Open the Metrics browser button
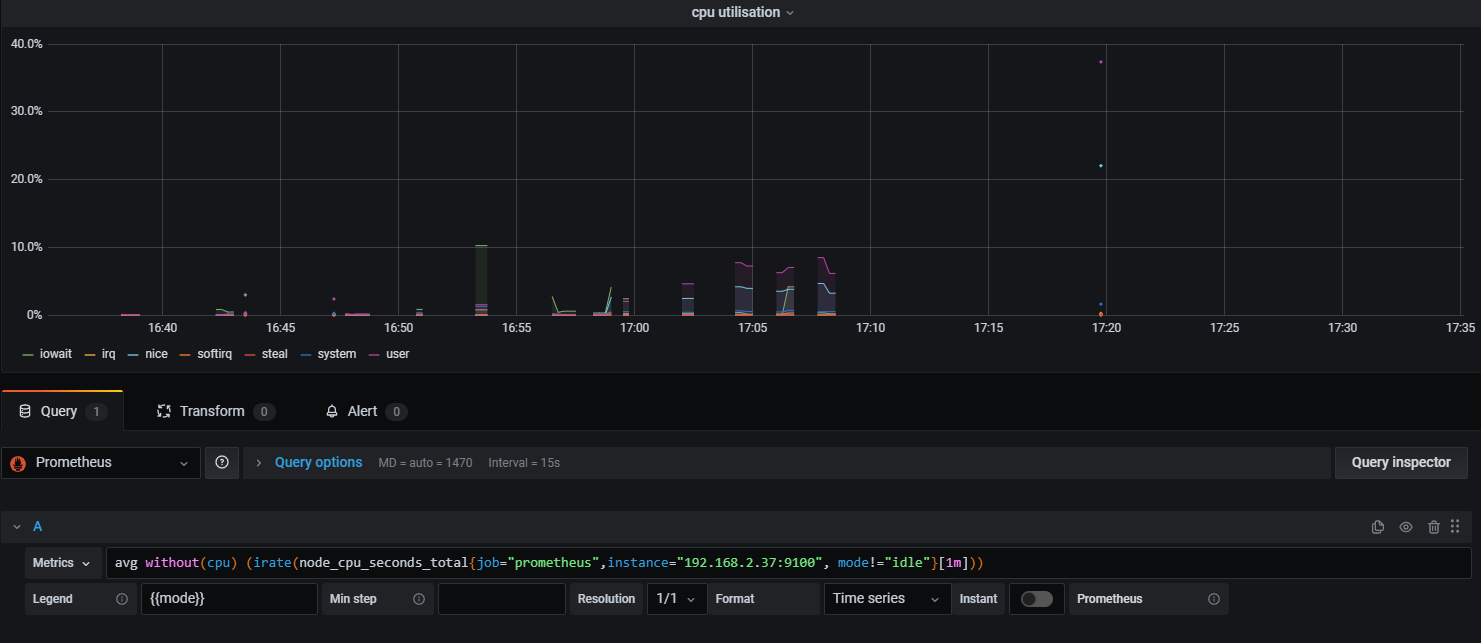 66,563
